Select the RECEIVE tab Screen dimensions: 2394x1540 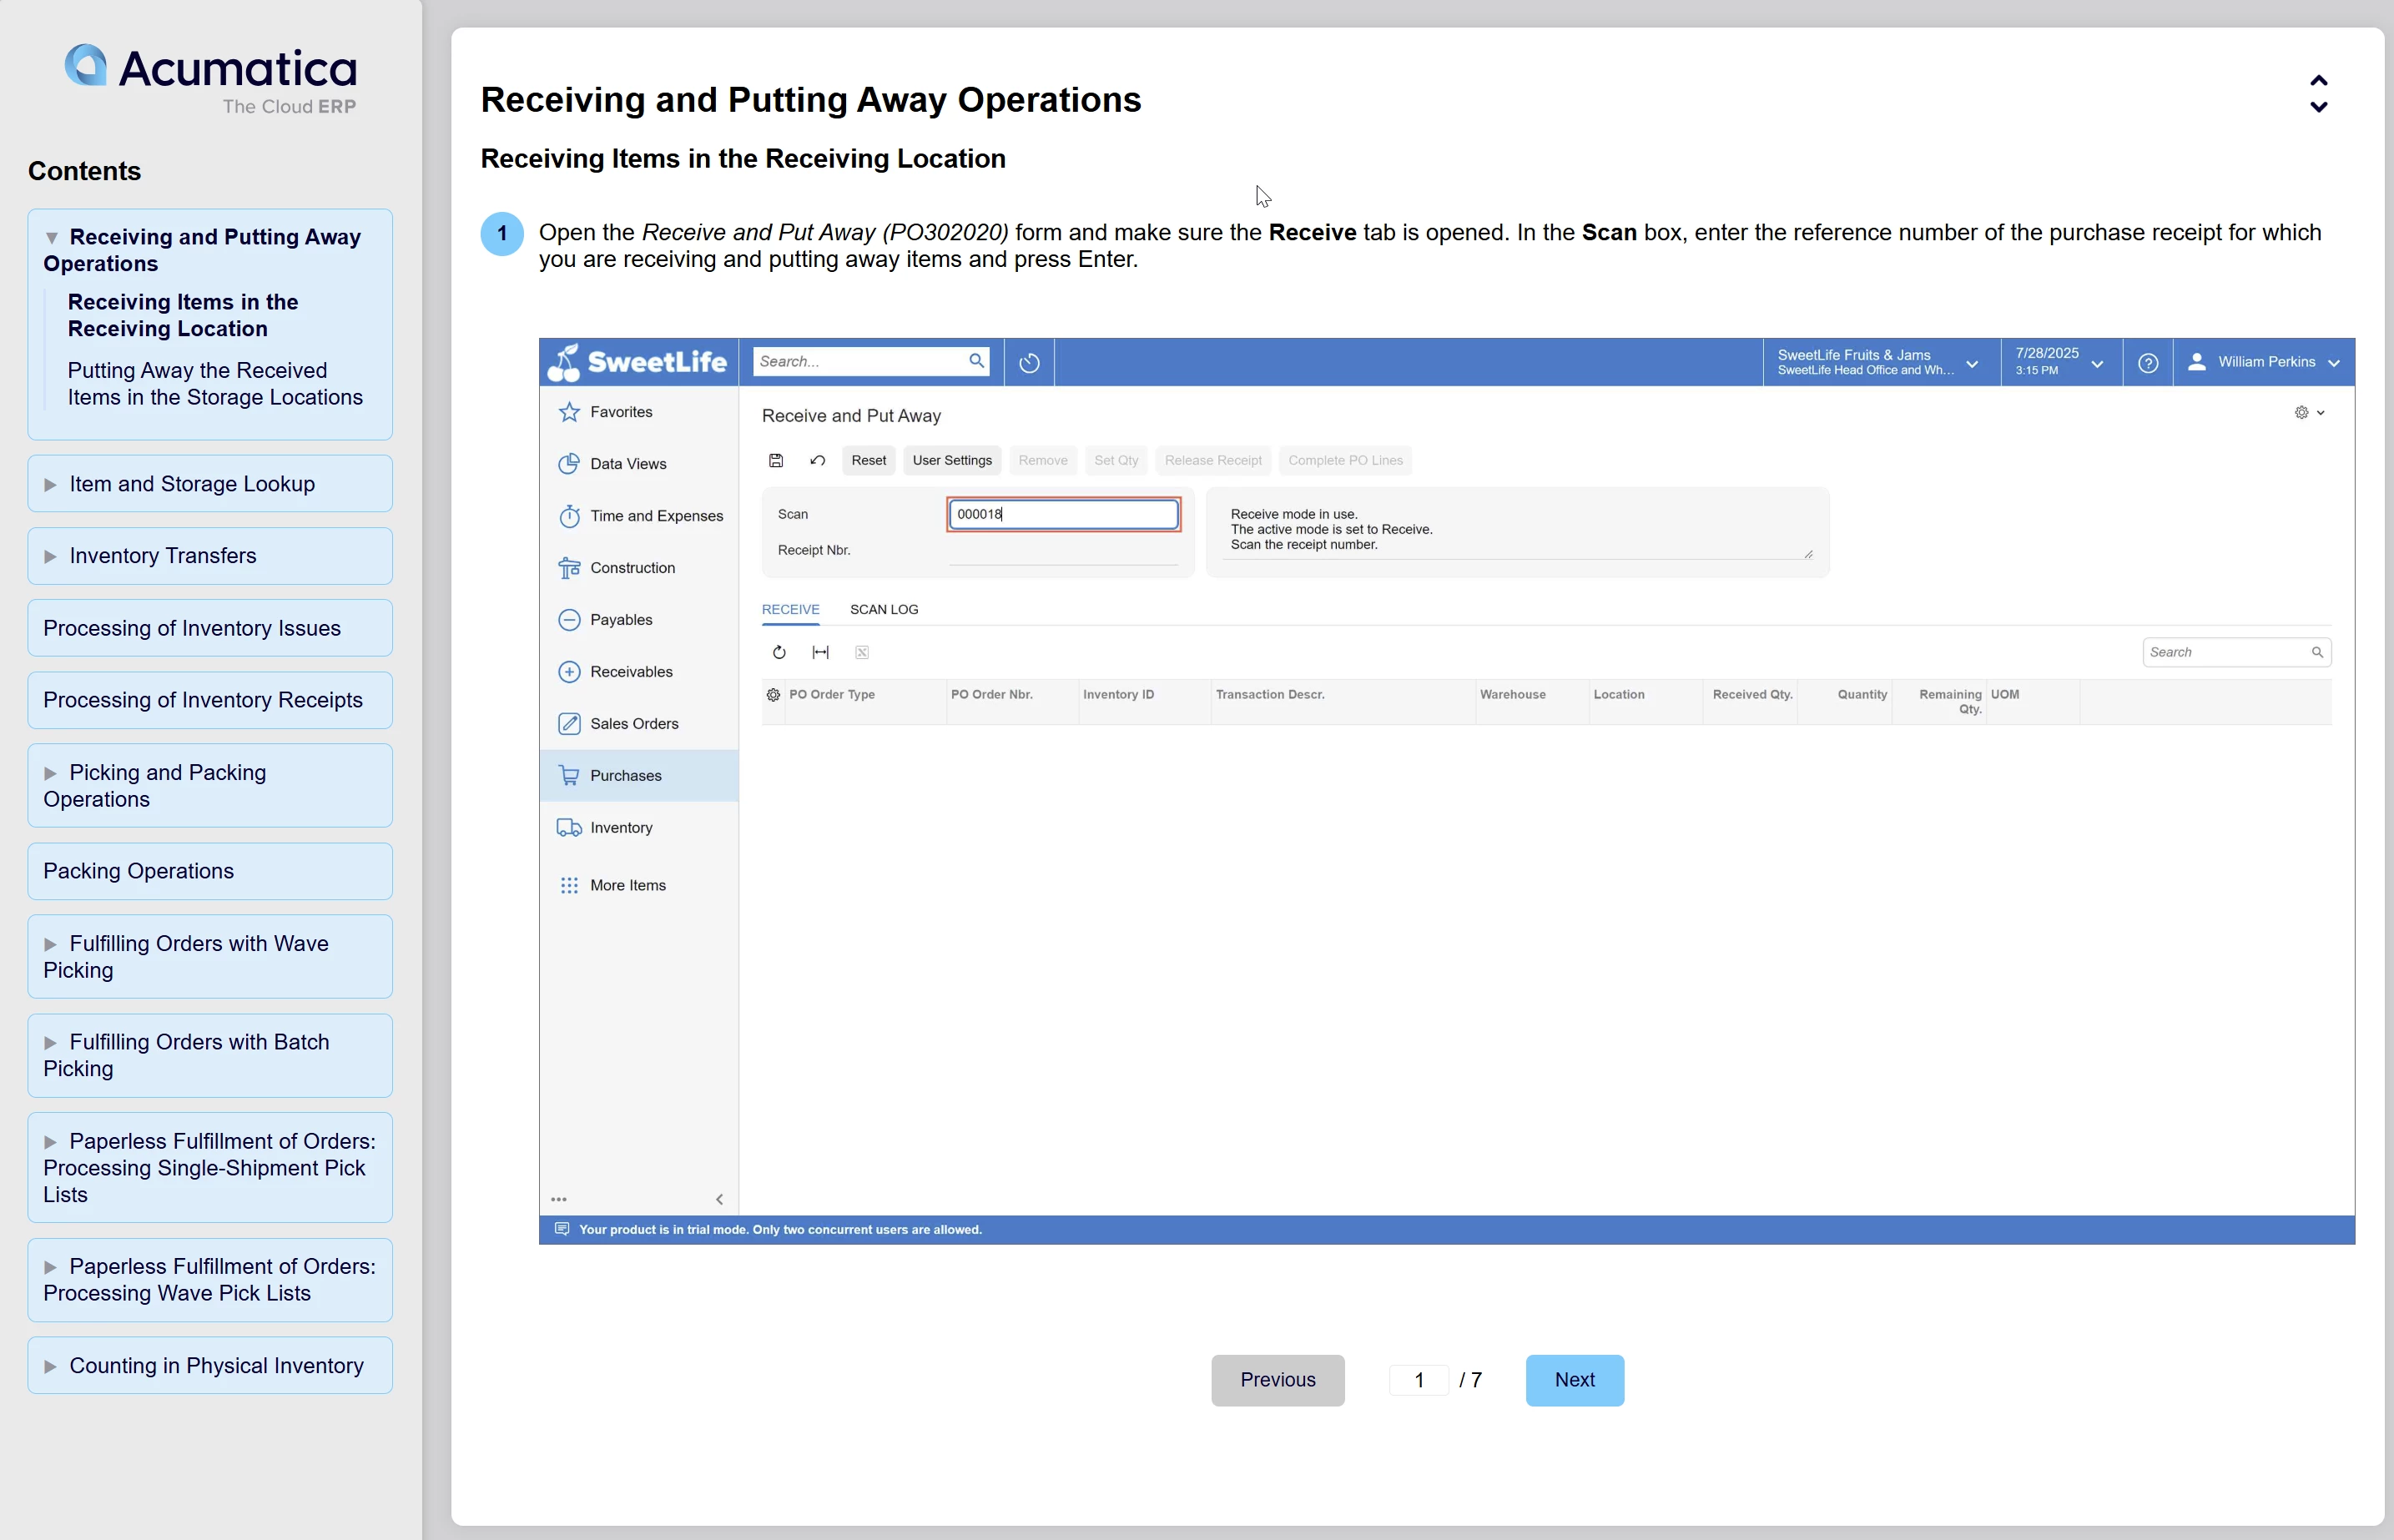(x=790, y=609)
